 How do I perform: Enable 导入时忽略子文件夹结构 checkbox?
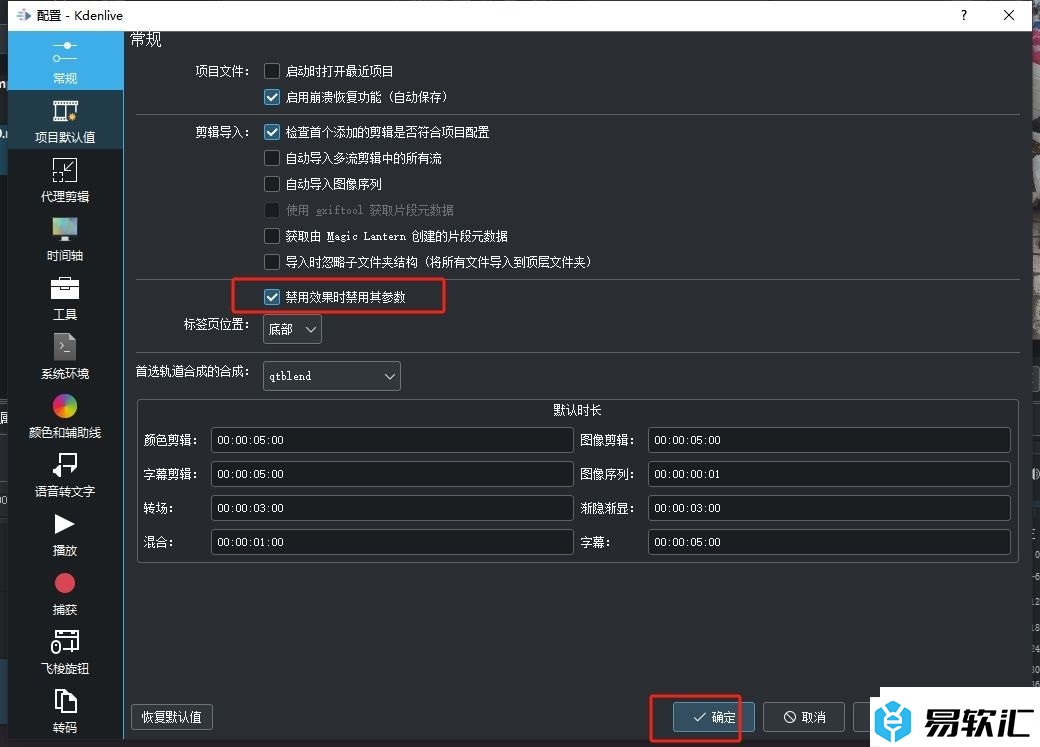point(272,262)
